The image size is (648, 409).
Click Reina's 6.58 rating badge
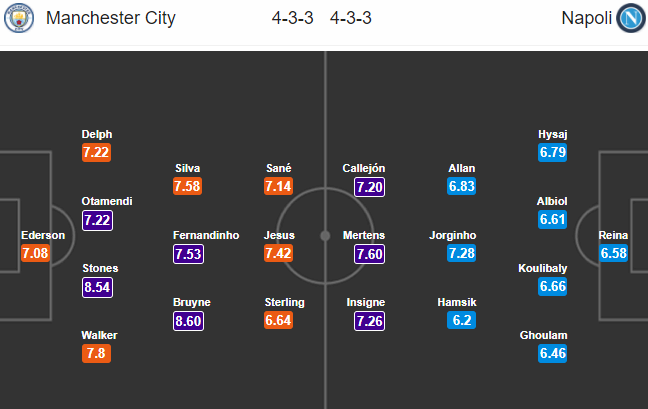coord(614,253)
